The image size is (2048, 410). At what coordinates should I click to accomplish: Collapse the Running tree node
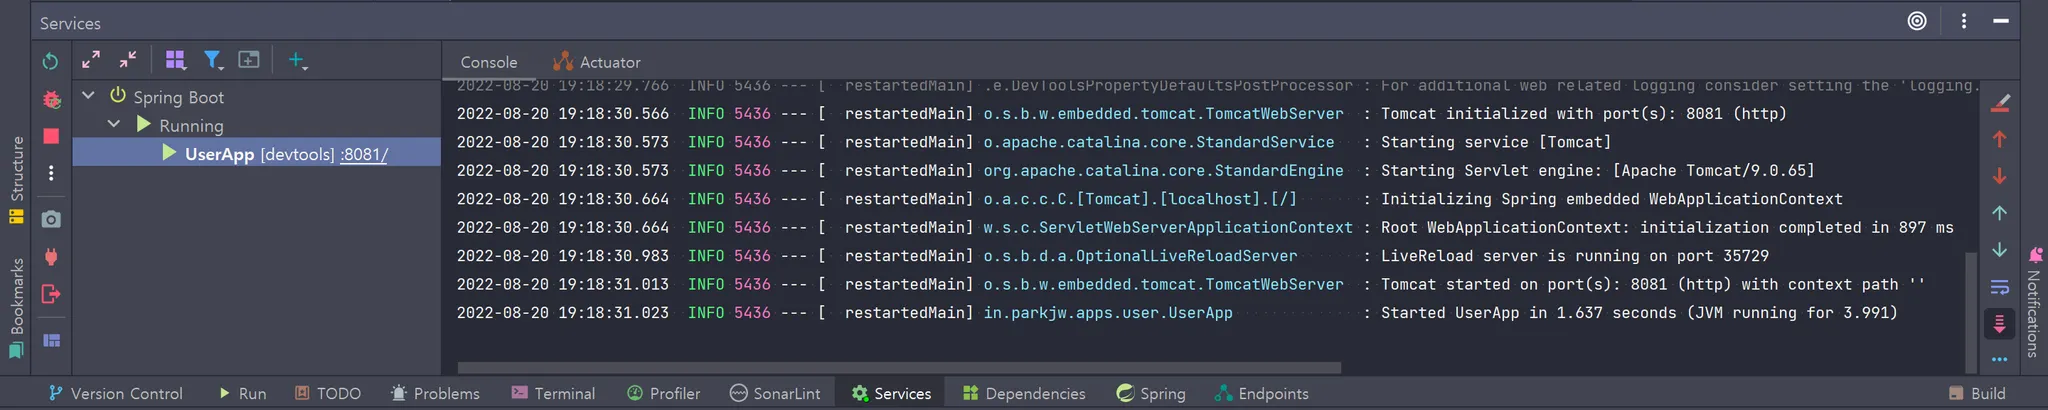coord(114,125)
